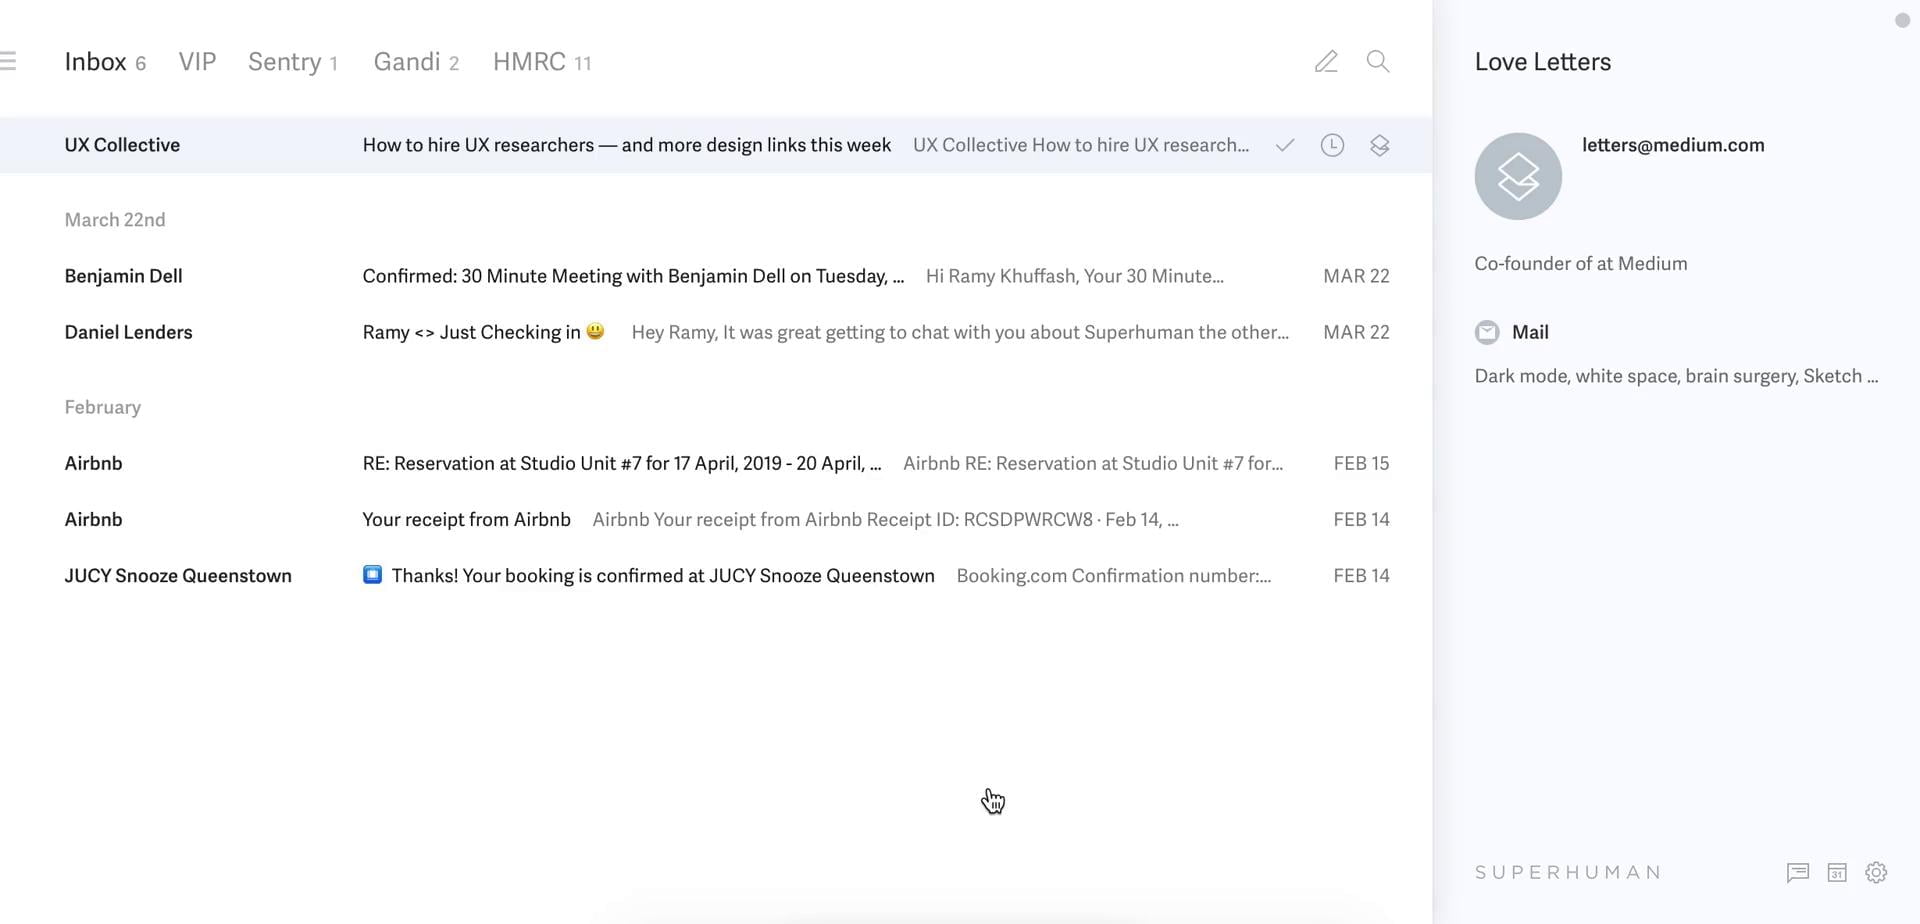Open Benjamin Dell's Confirmed meeting email

[x=716, y=276]
